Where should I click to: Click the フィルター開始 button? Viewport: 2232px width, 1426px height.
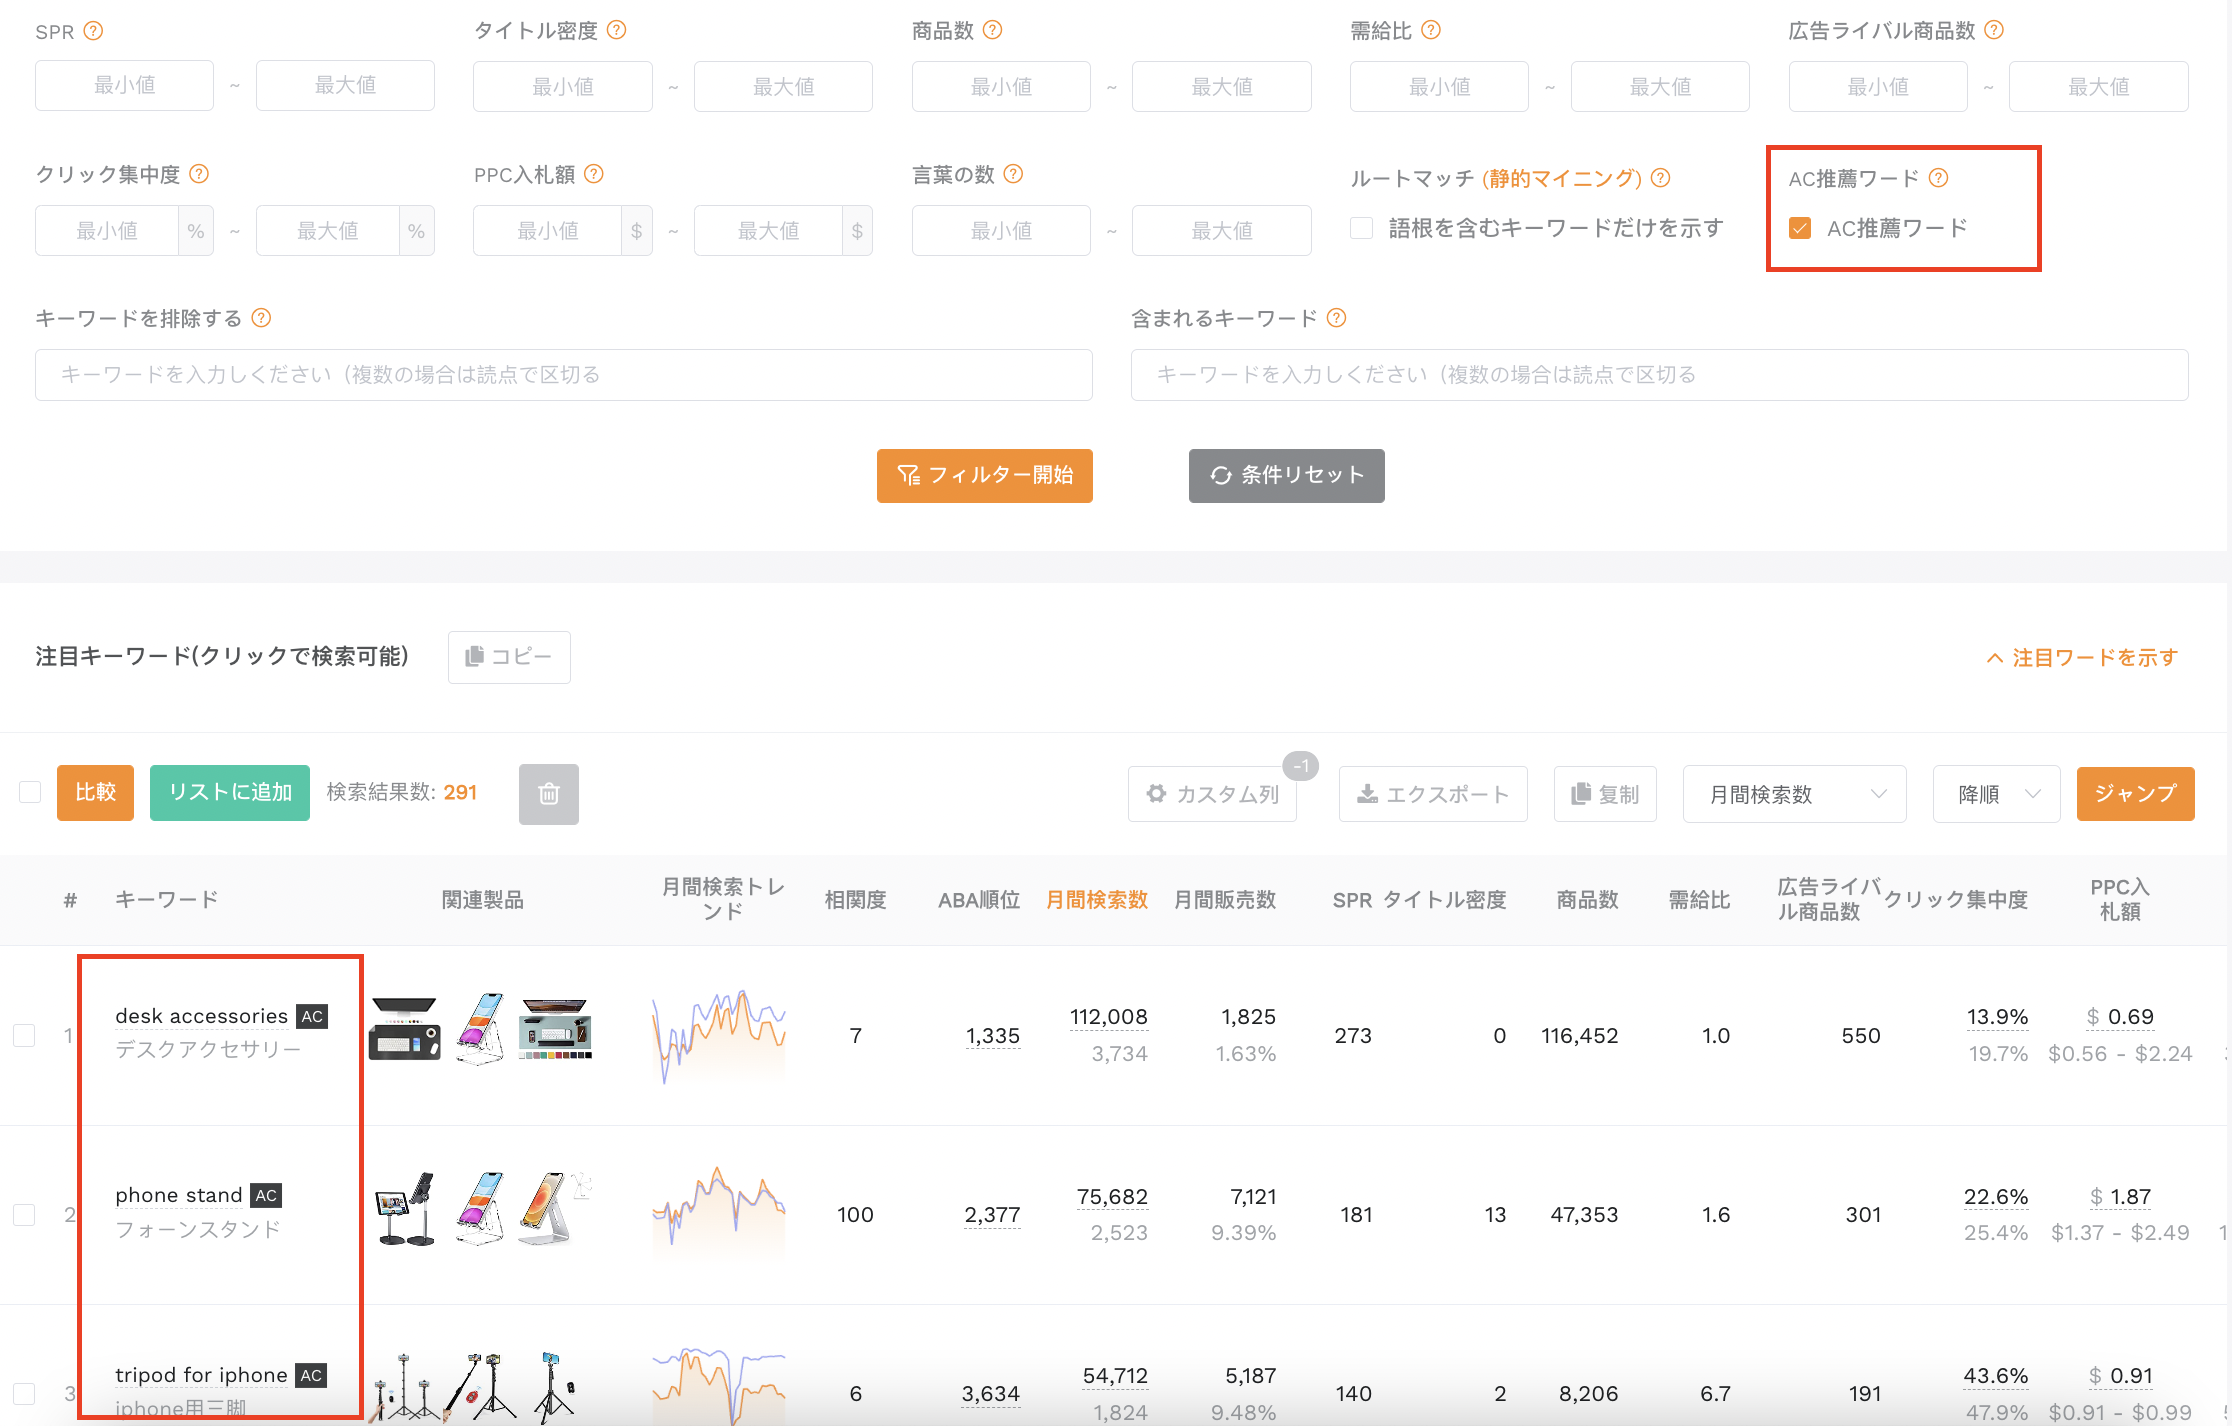coord(985,475)
